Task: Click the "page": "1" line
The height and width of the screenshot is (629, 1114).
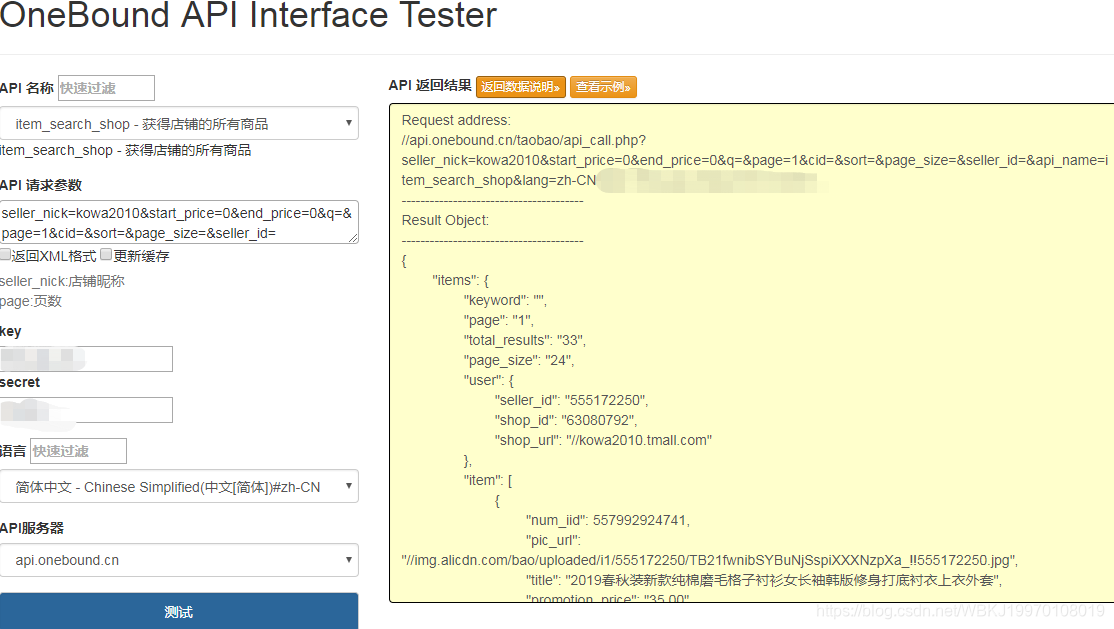Action: (499, 321)
